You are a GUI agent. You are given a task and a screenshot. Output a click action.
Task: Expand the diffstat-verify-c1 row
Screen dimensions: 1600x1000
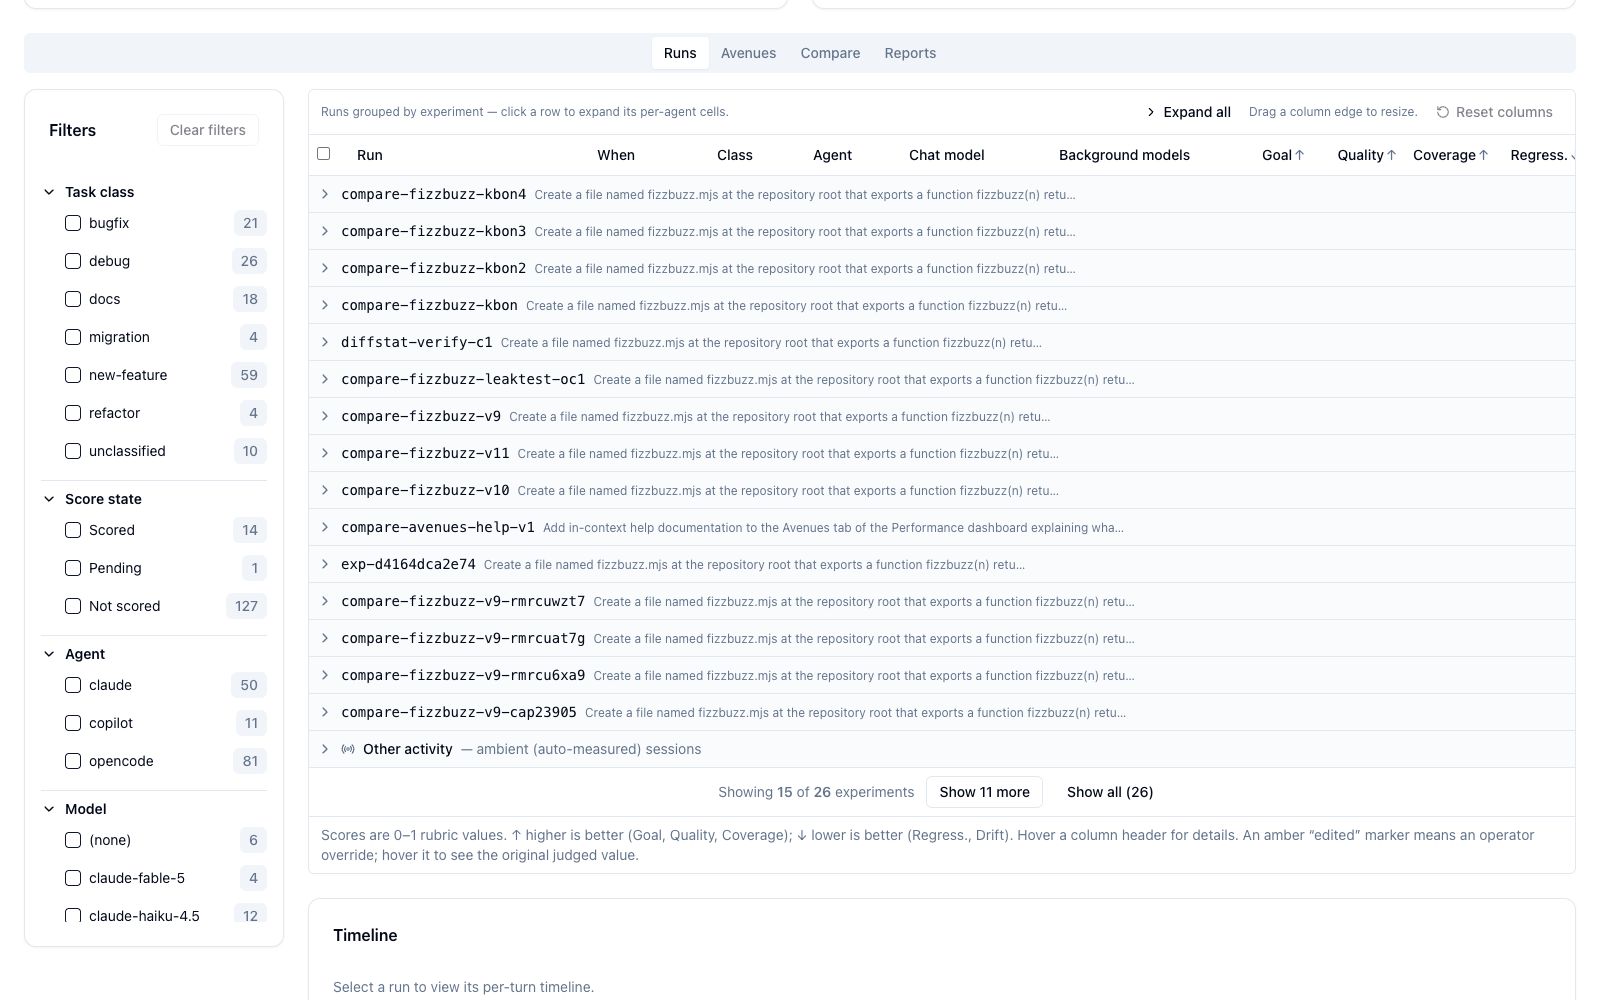coord(325,342)
